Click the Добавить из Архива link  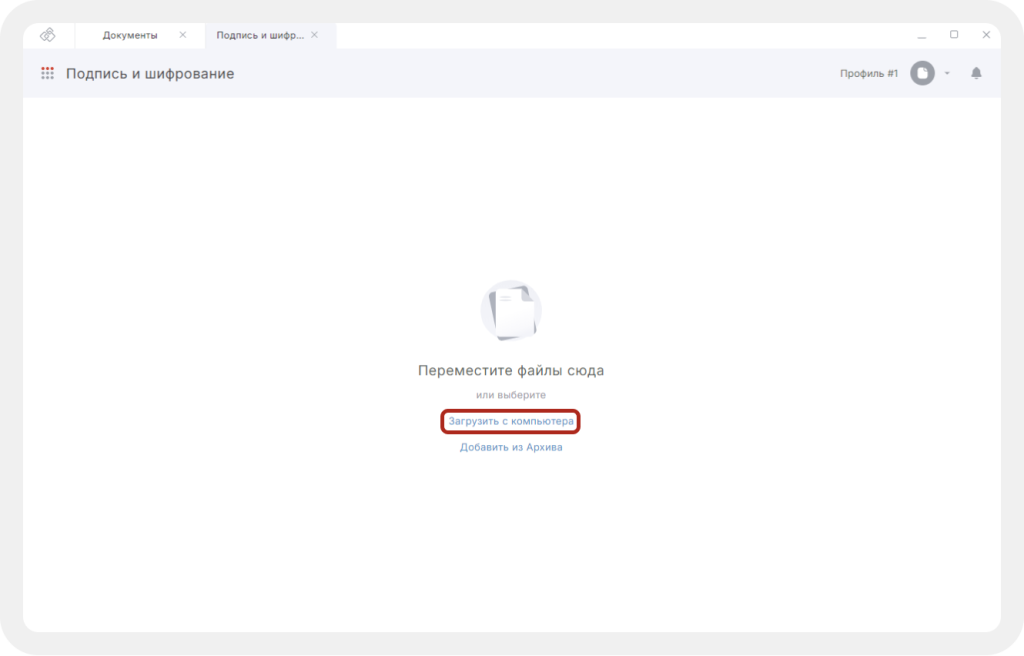tap(511, 447)
